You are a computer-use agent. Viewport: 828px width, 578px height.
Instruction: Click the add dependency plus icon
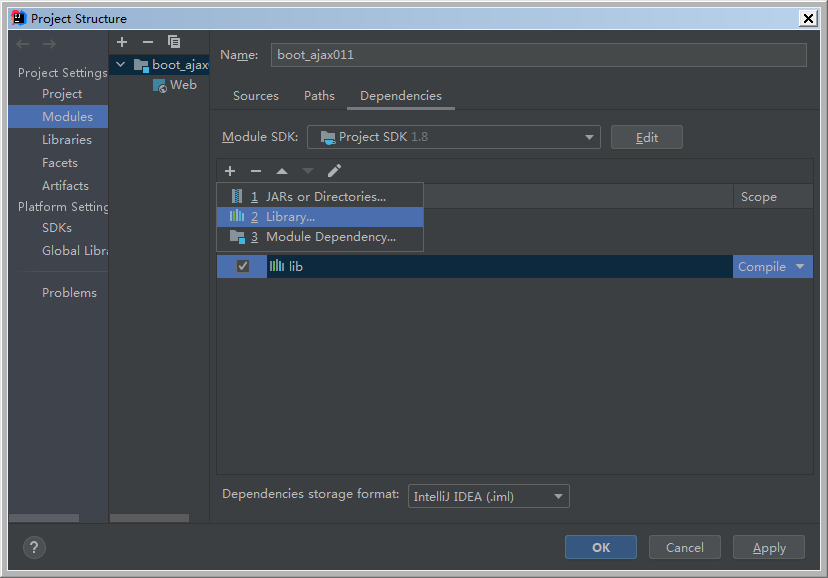tap(230, 171)
